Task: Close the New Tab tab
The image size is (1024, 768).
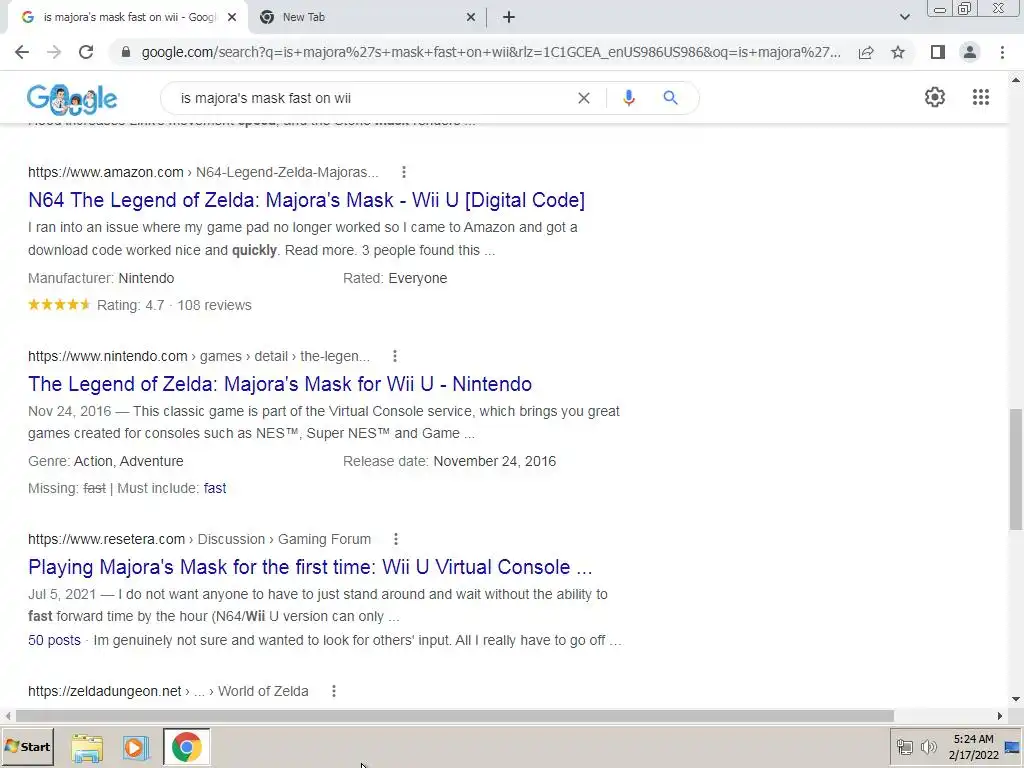Action: 470,18
